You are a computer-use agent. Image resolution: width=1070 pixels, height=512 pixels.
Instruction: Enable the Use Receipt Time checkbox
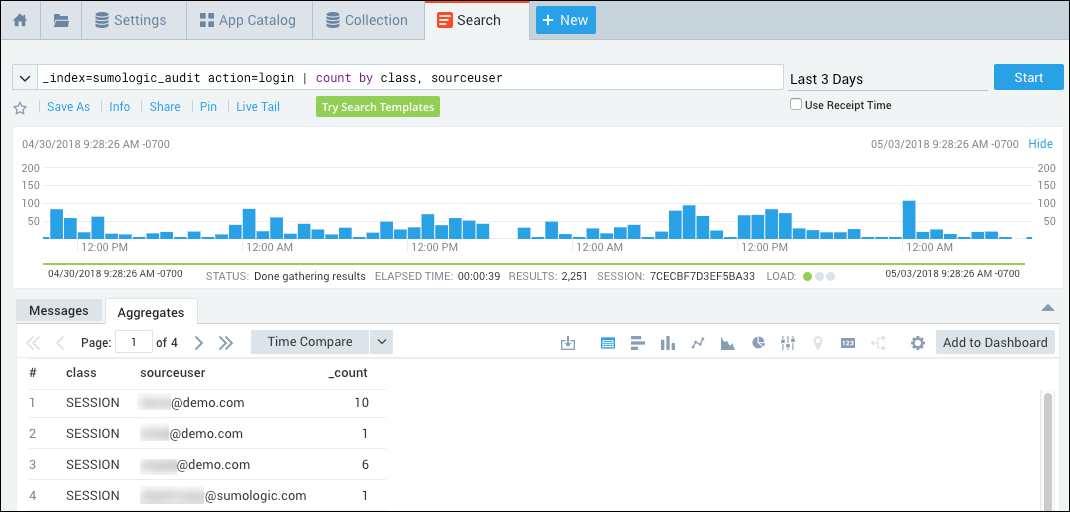click(x=796, y=105)
